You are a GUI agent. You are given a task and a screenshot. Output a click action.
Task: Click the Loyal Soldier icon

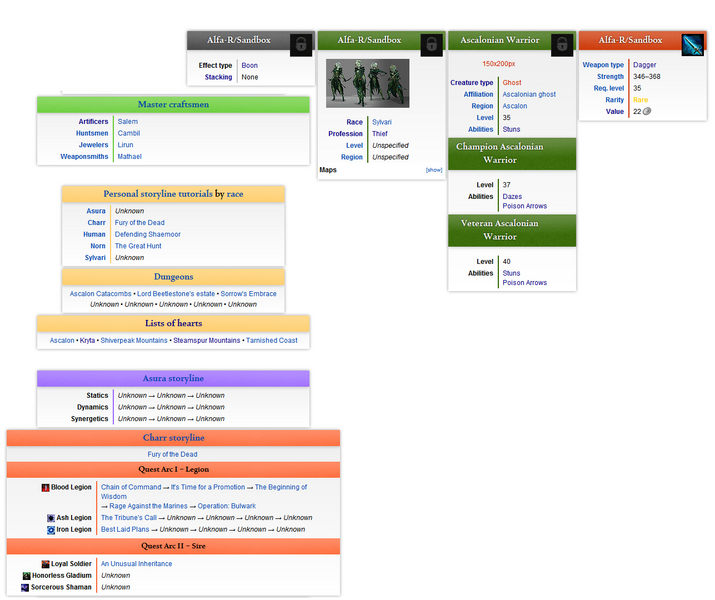[45, 564]
